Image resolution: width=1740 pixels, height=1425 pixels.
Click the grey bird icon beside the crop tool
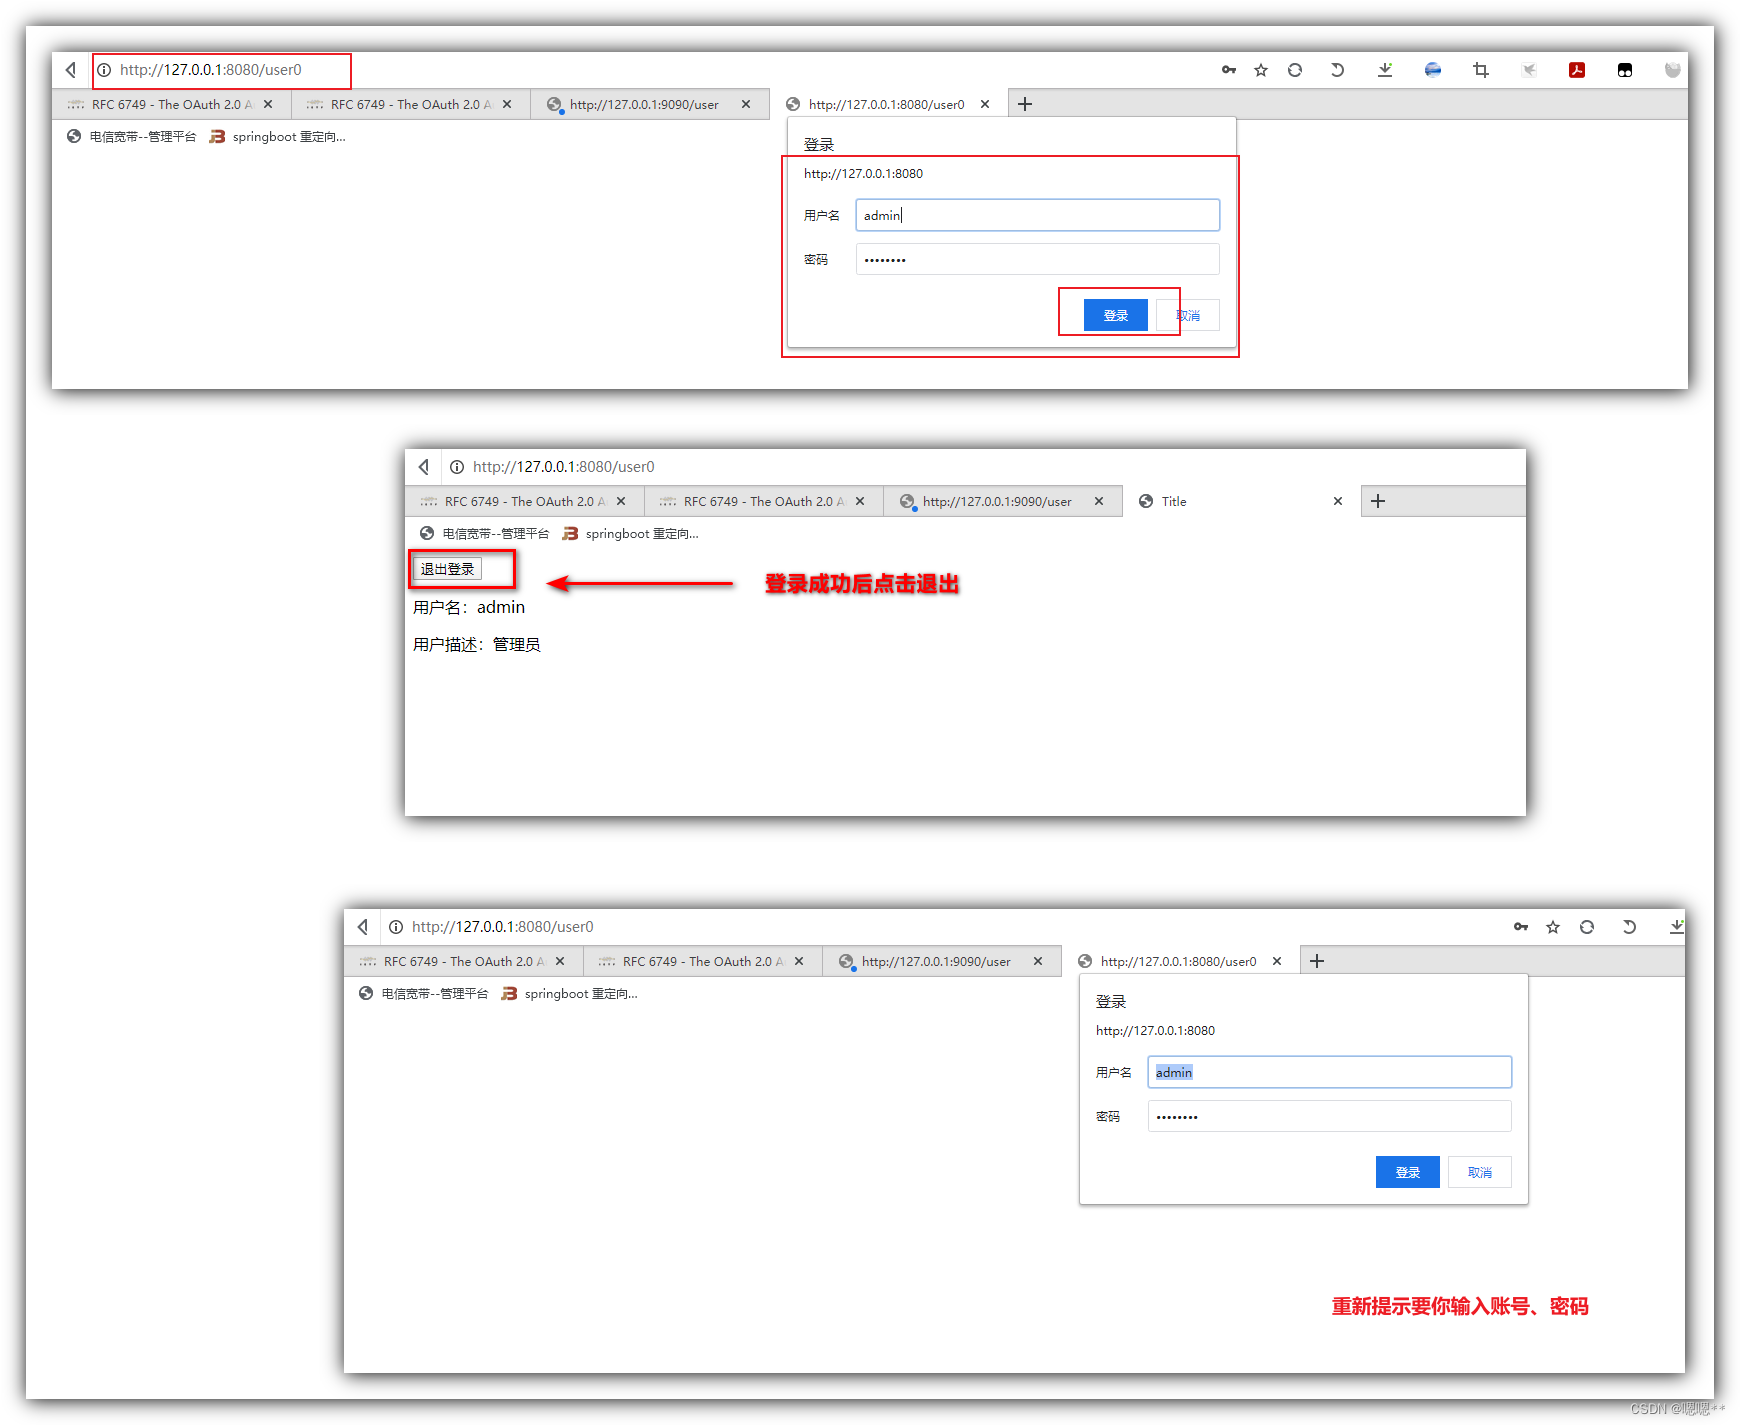[x=1529, y=70]
